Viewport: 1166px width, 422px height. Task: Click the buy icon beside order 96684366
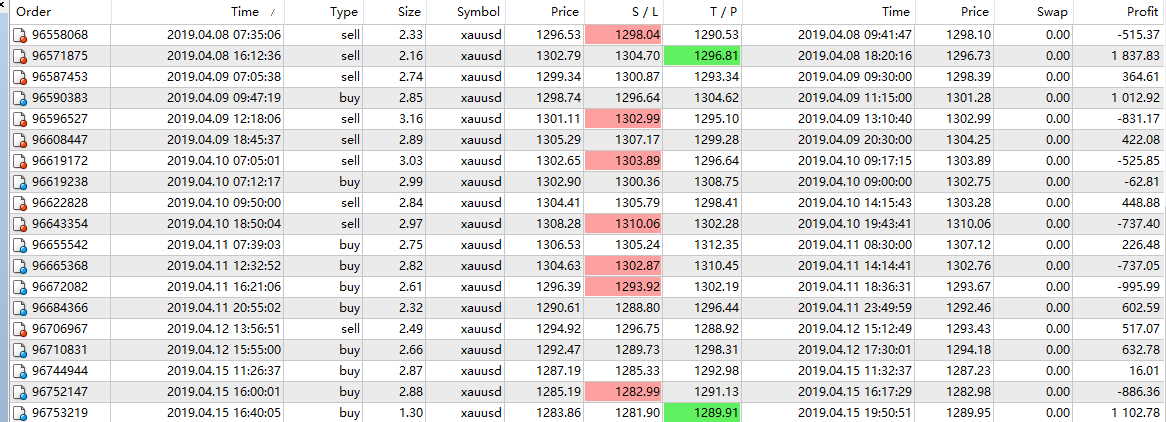pos(19,308)
